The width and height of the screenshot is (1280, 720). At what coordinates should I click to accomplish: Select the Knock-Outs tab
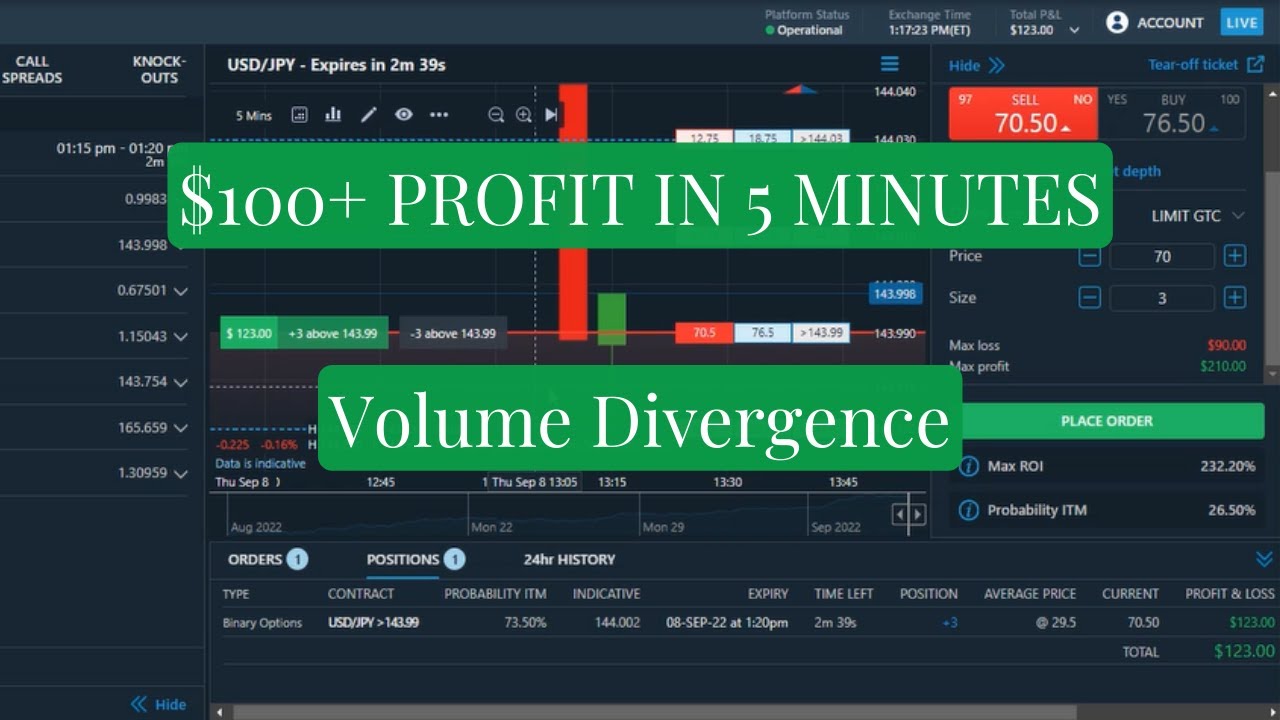tap(159, 69)
